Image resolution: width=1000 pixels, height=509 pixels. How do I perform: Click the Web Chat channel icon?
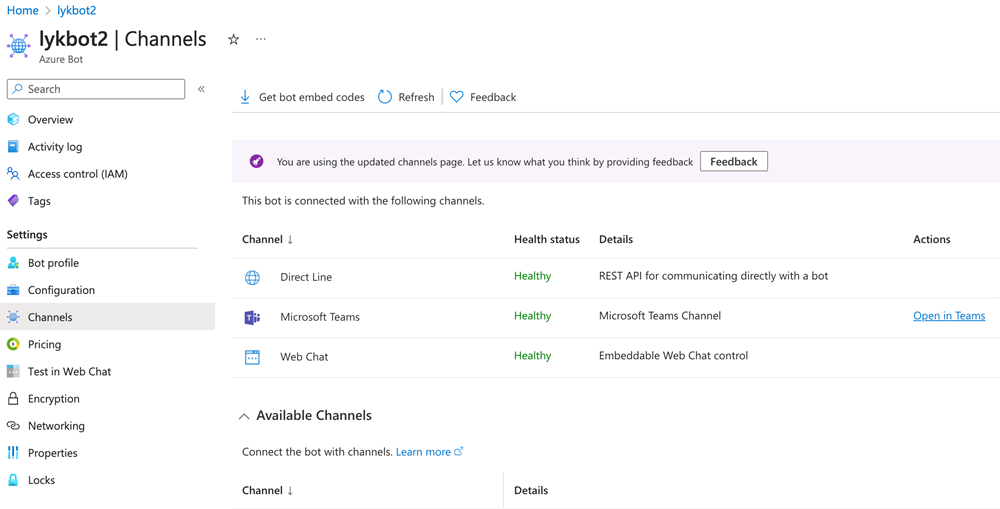[252, 357]
